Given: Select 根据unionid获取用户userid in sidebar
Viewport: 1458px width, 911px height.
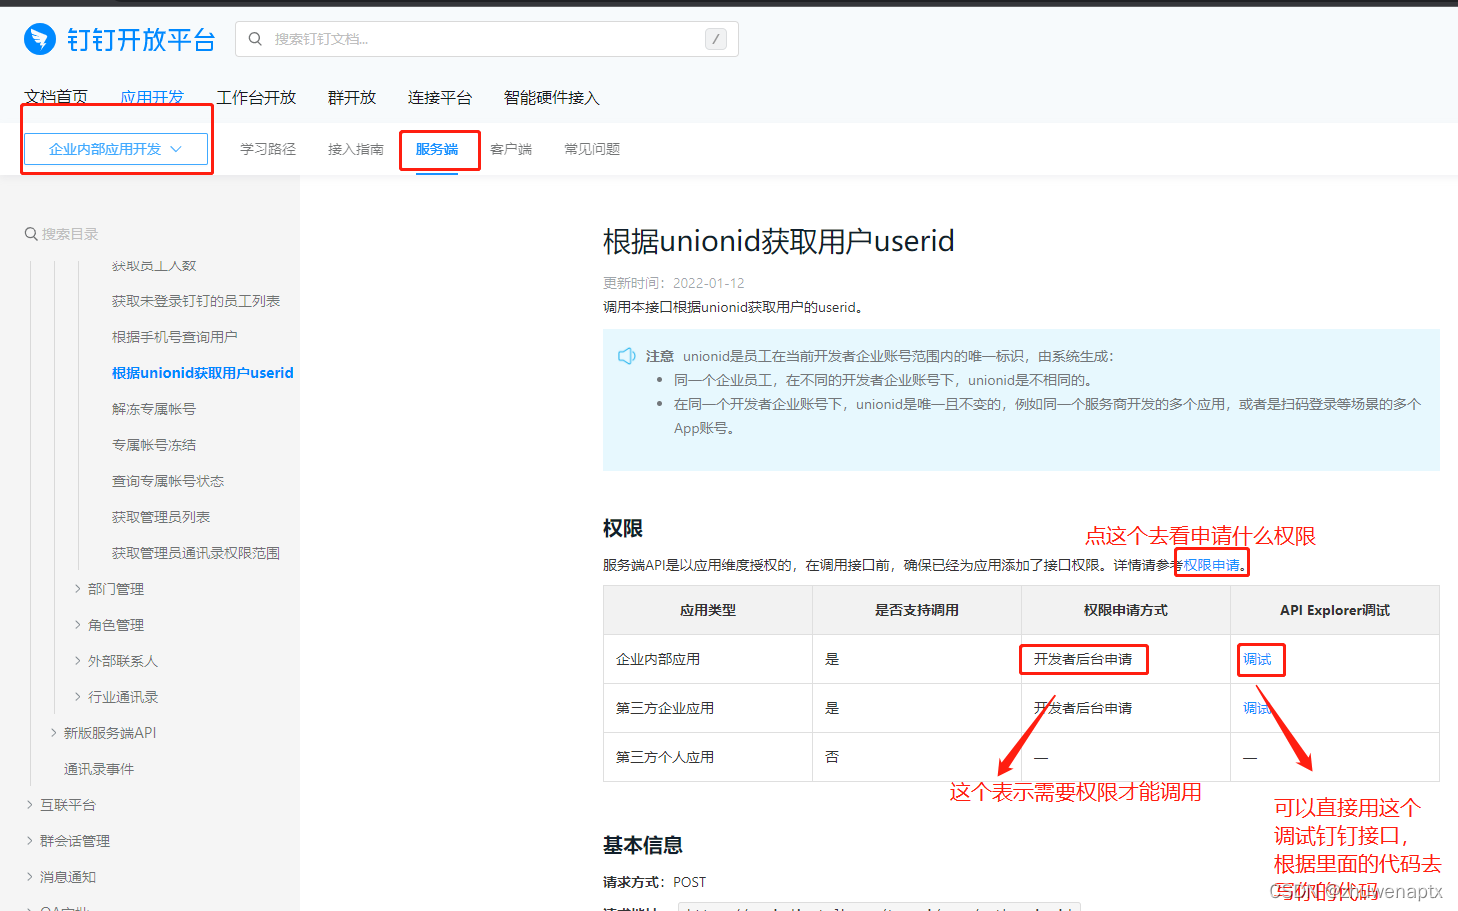Looking at the screenshot, I should click(203, 373).
